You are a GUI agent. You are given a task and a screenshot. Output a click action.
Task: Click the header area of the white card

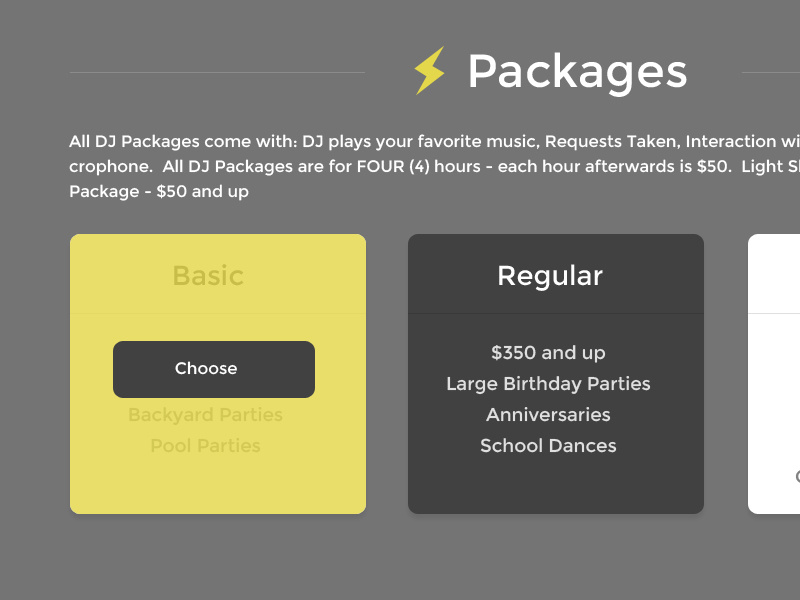776,274
